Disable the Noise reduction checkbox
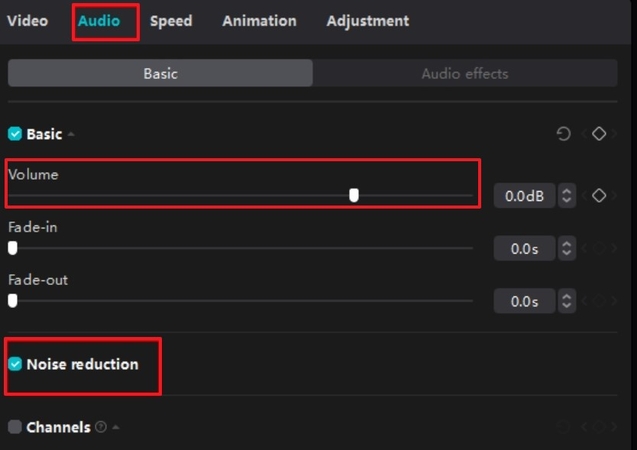637x450 pixels. (x=15, y=364)
